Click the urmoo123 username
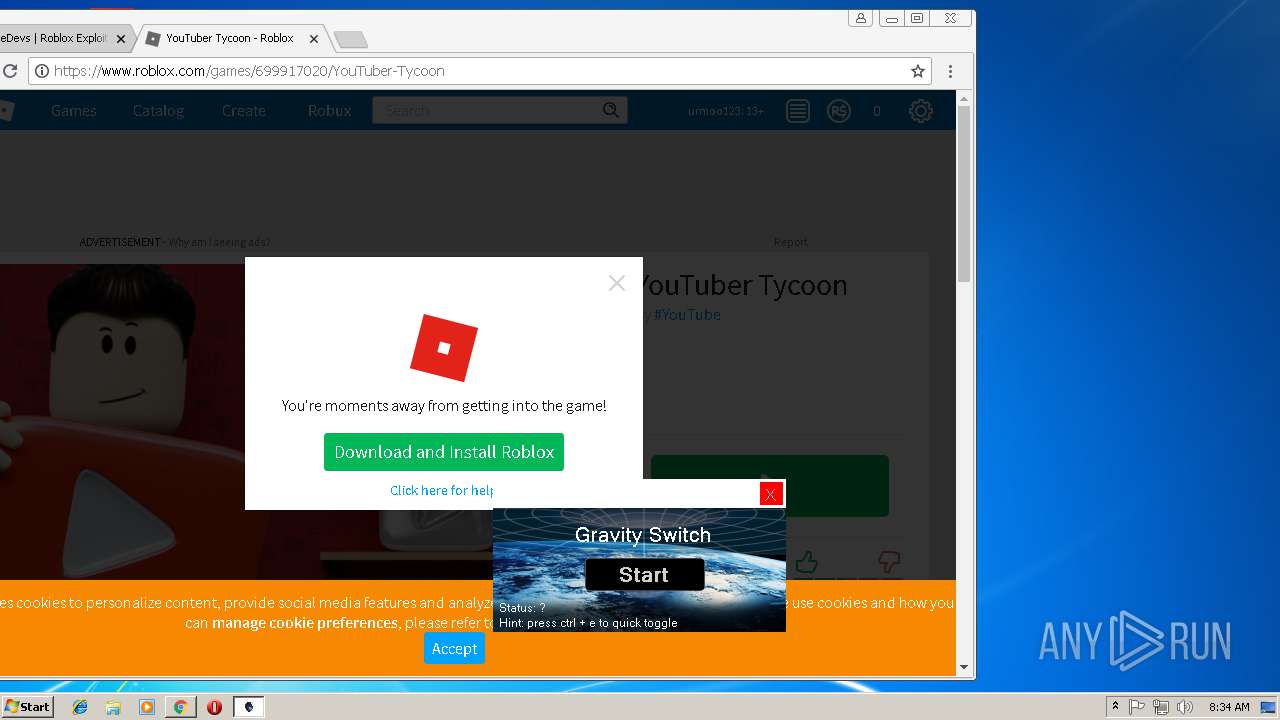The height and width of the screenshot is (720, 1280). pos(726,111)
